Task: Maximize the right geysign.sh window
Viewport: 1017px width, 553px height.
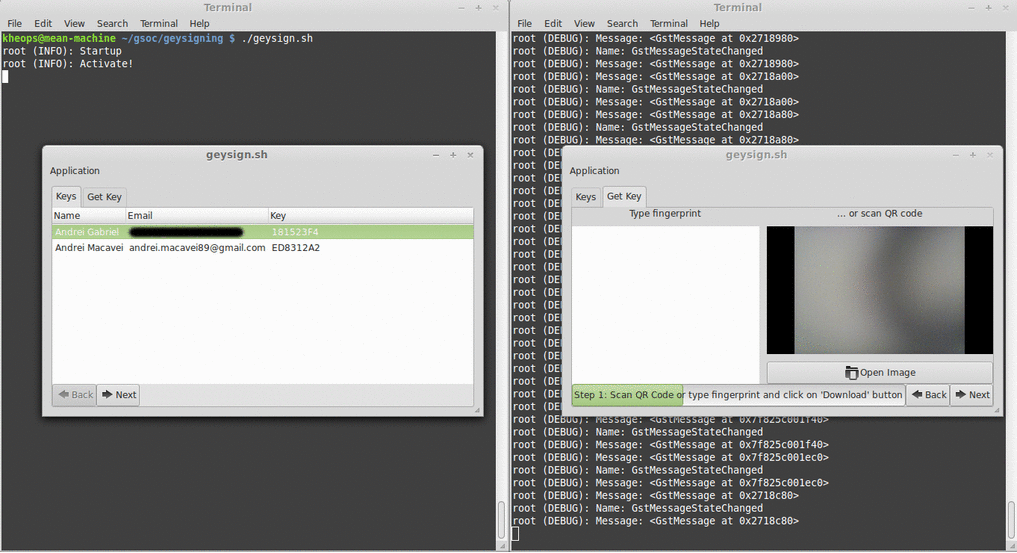Action: click(973, 155)
